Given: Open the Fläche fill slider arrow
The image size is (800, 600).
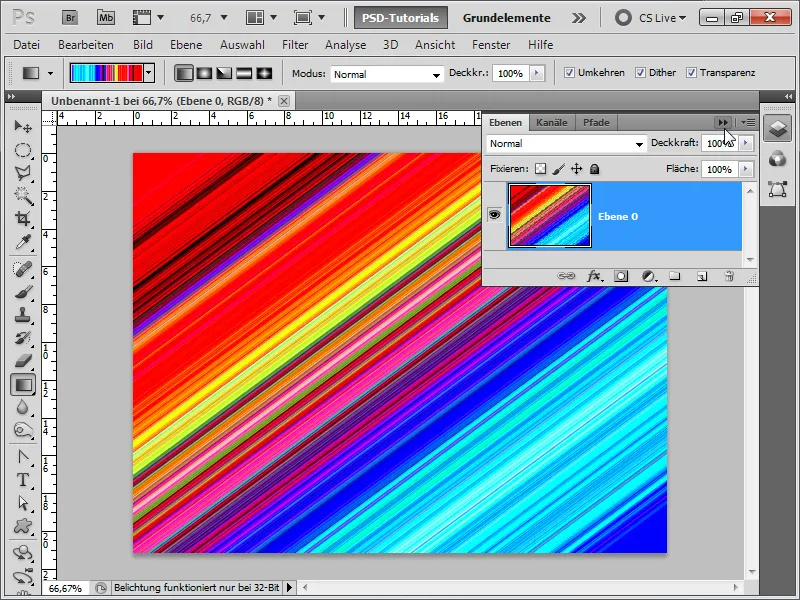Looking at the screenshot, I should pyautogui.click(x=745, y=169).
